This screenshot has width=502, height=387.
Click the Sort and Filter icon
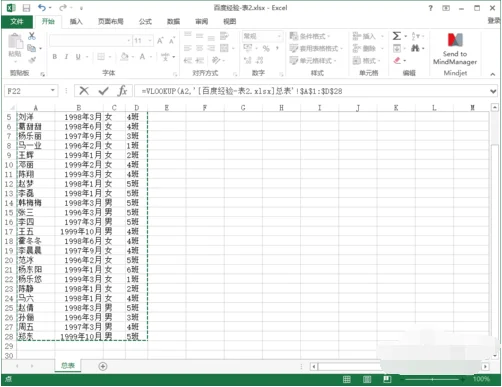point(415,36)
